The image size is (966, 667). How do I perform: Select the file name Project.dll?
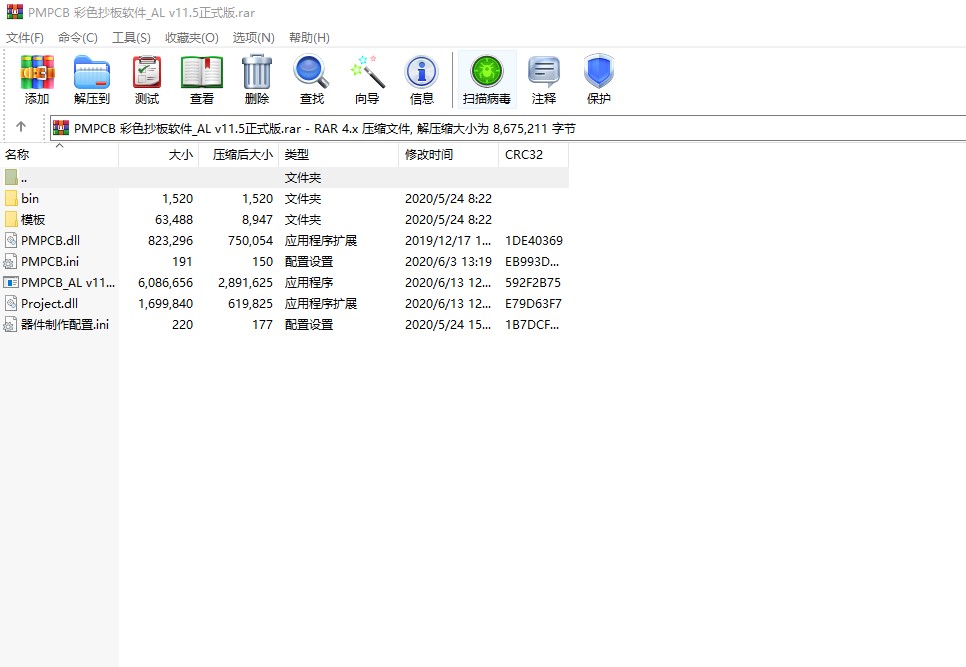click(x=49, y=304)
